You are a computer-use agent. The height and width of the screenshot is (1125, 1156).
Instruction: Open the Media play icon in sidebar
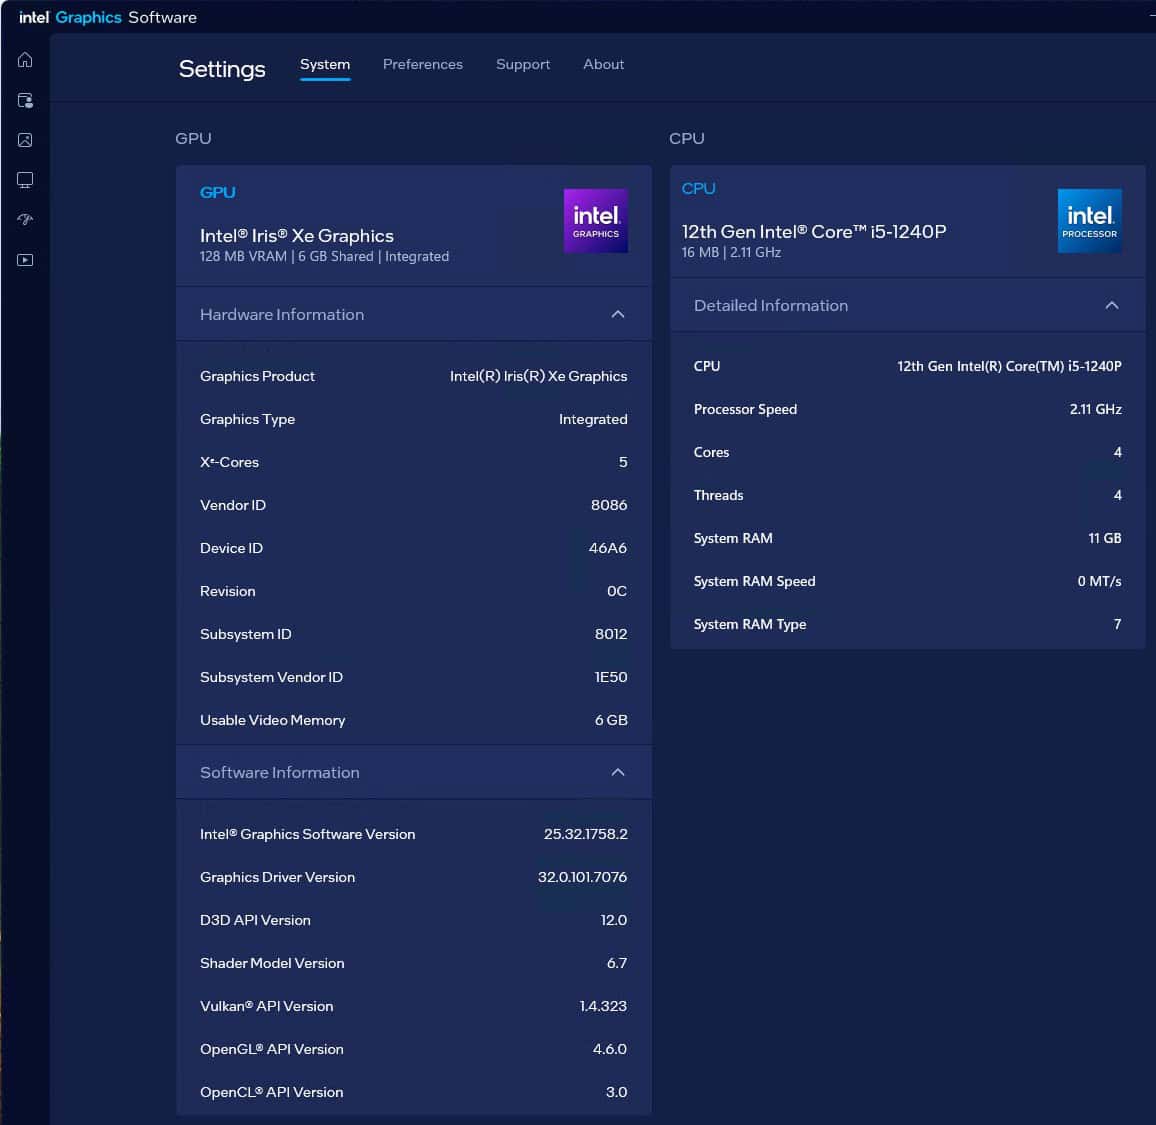(25, 260)
